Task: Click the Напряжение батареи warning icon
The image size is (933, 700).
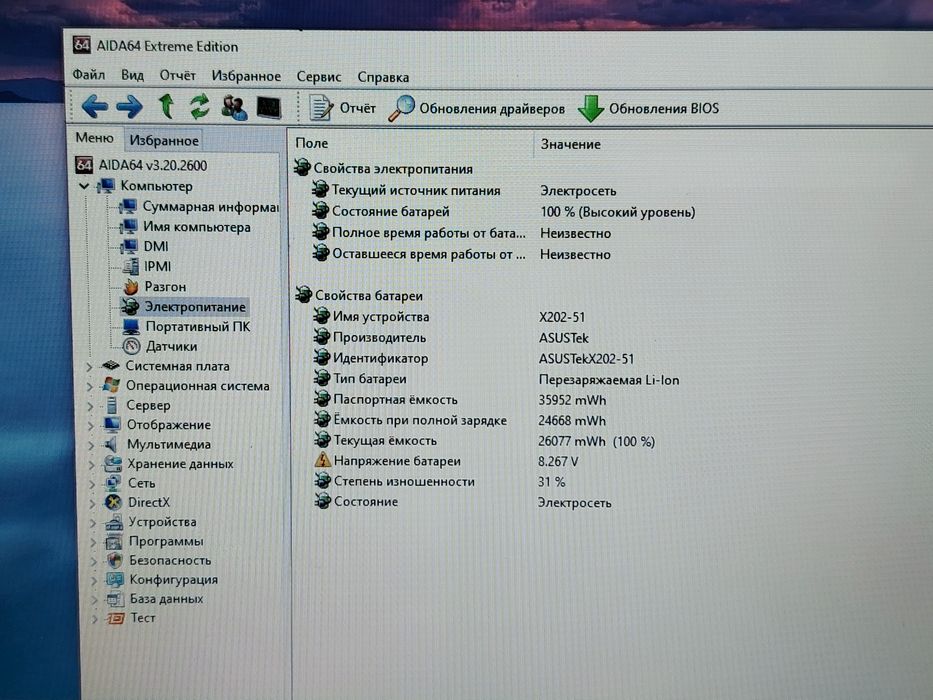Action: pos(322,460)
